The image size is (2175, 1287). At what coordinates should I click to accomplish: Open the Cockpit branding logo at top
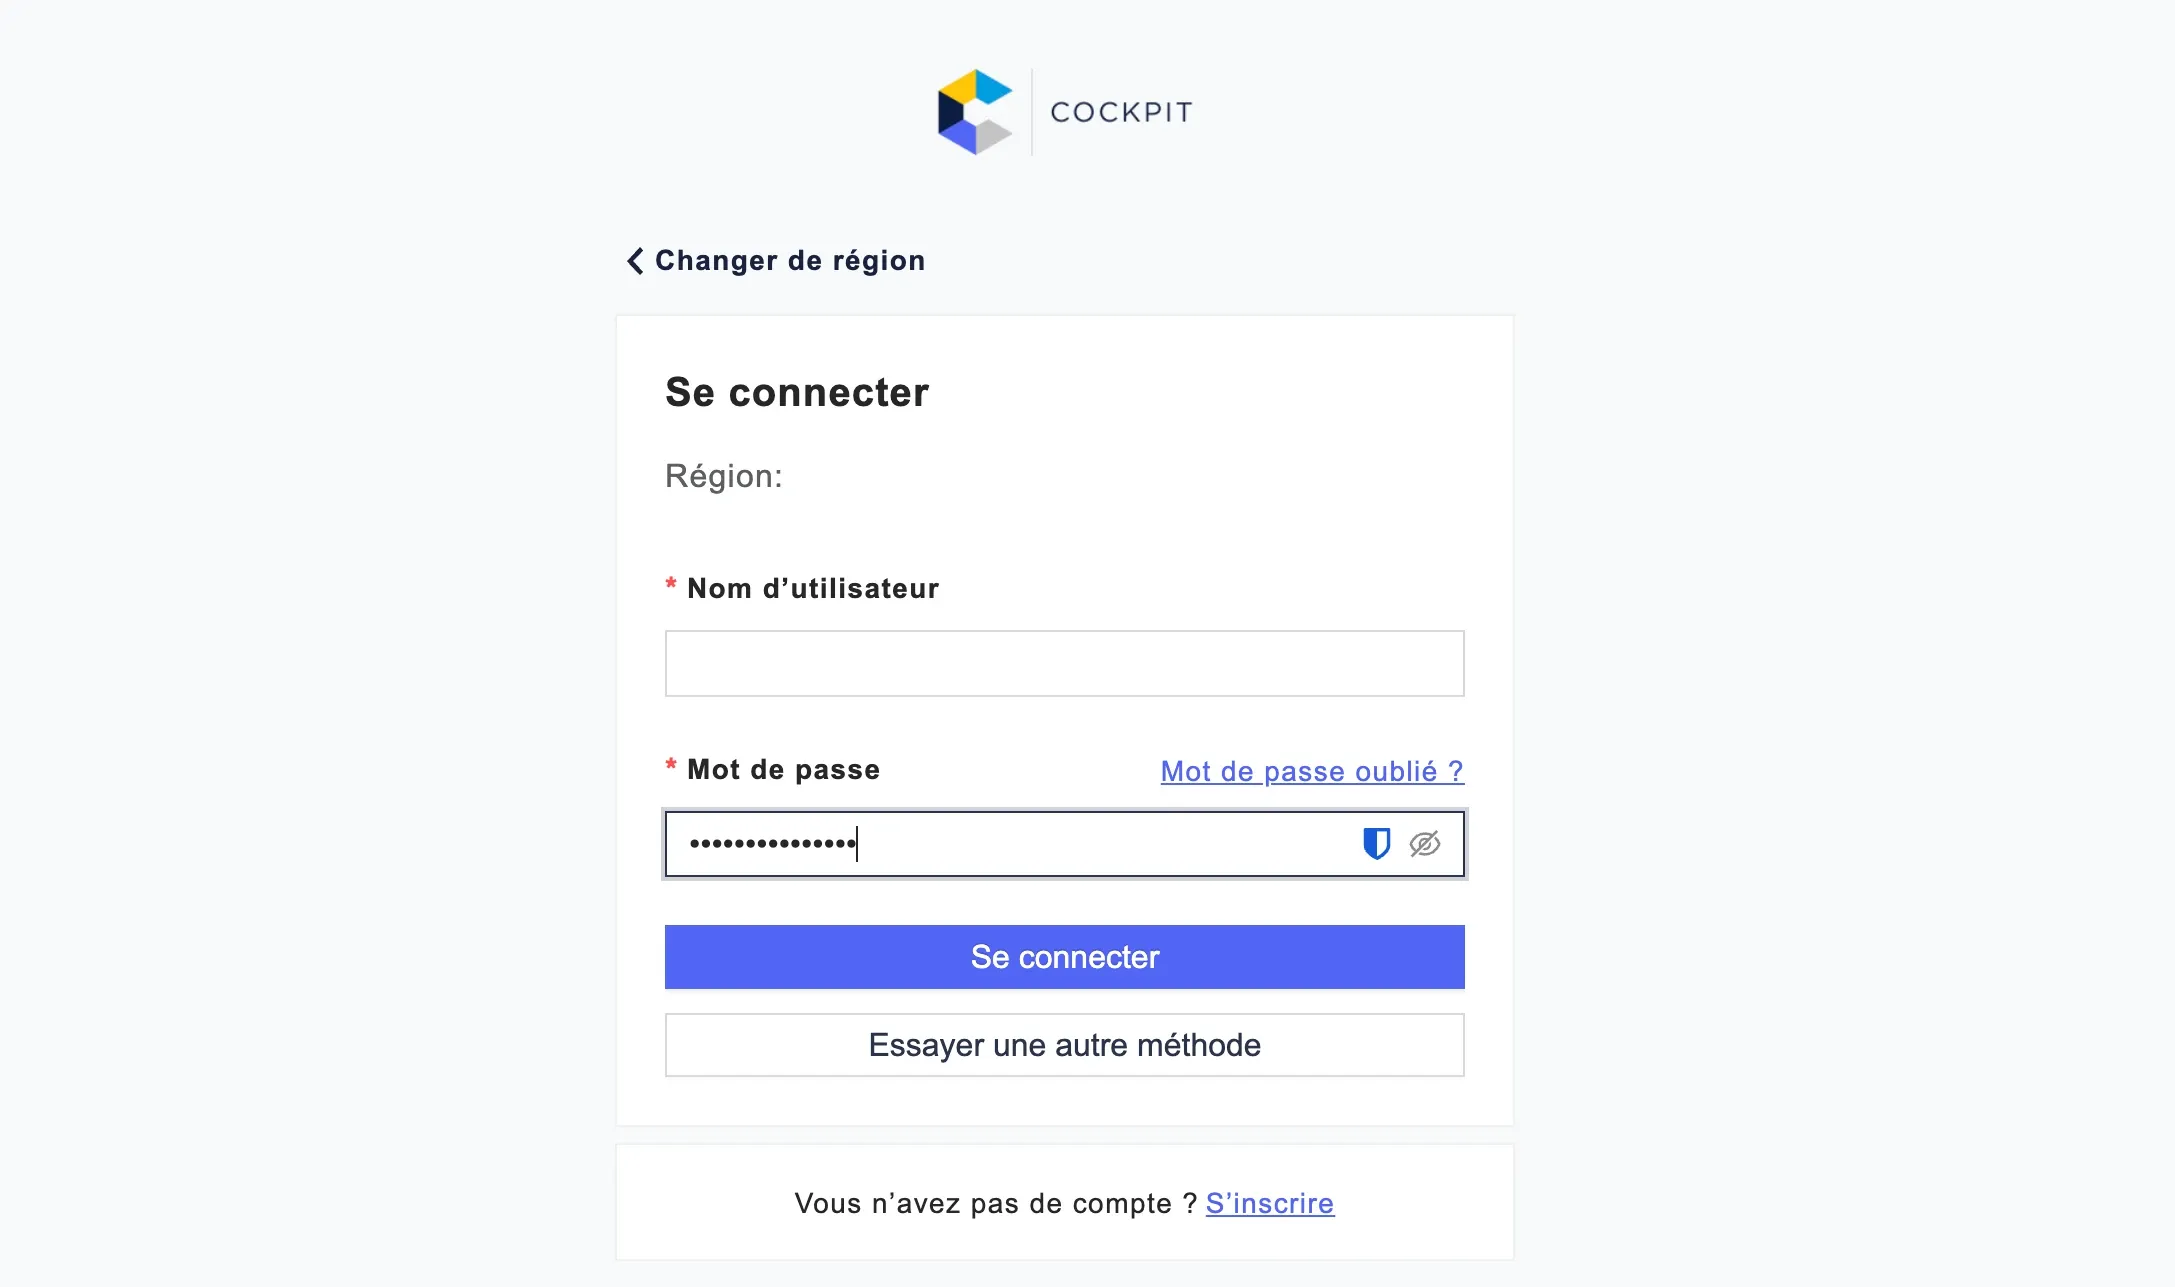click(1063, 110)
